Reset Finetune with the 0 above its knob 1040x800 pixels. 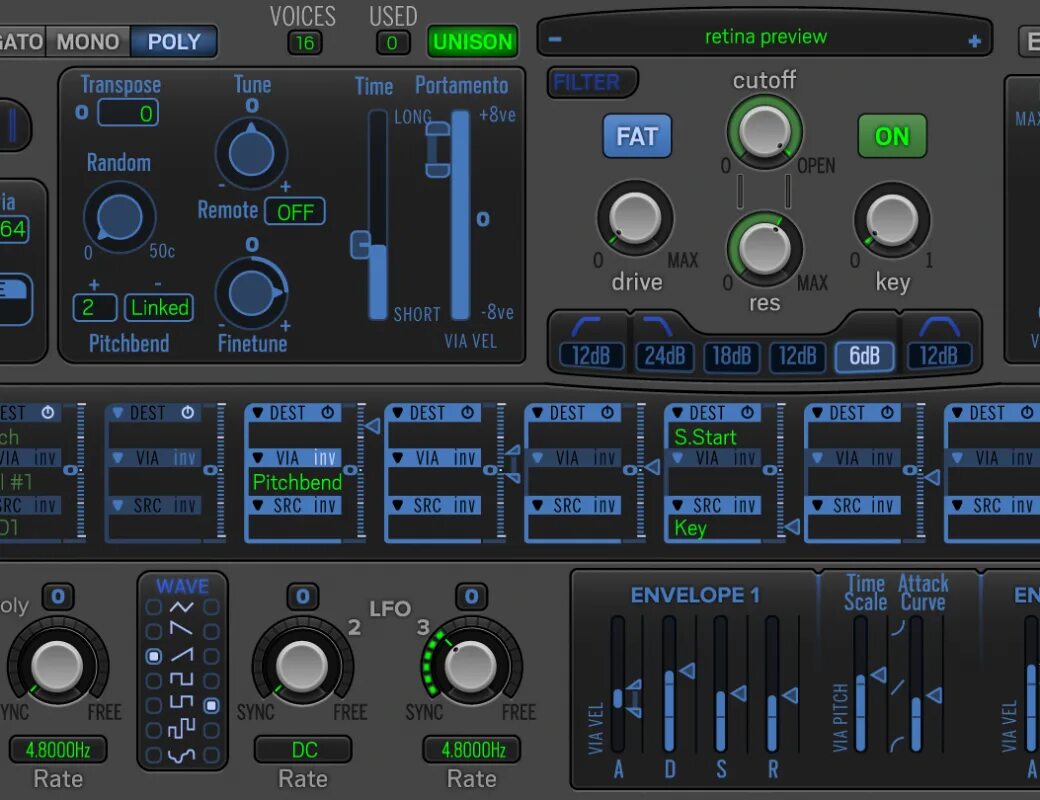click(252, 245)
